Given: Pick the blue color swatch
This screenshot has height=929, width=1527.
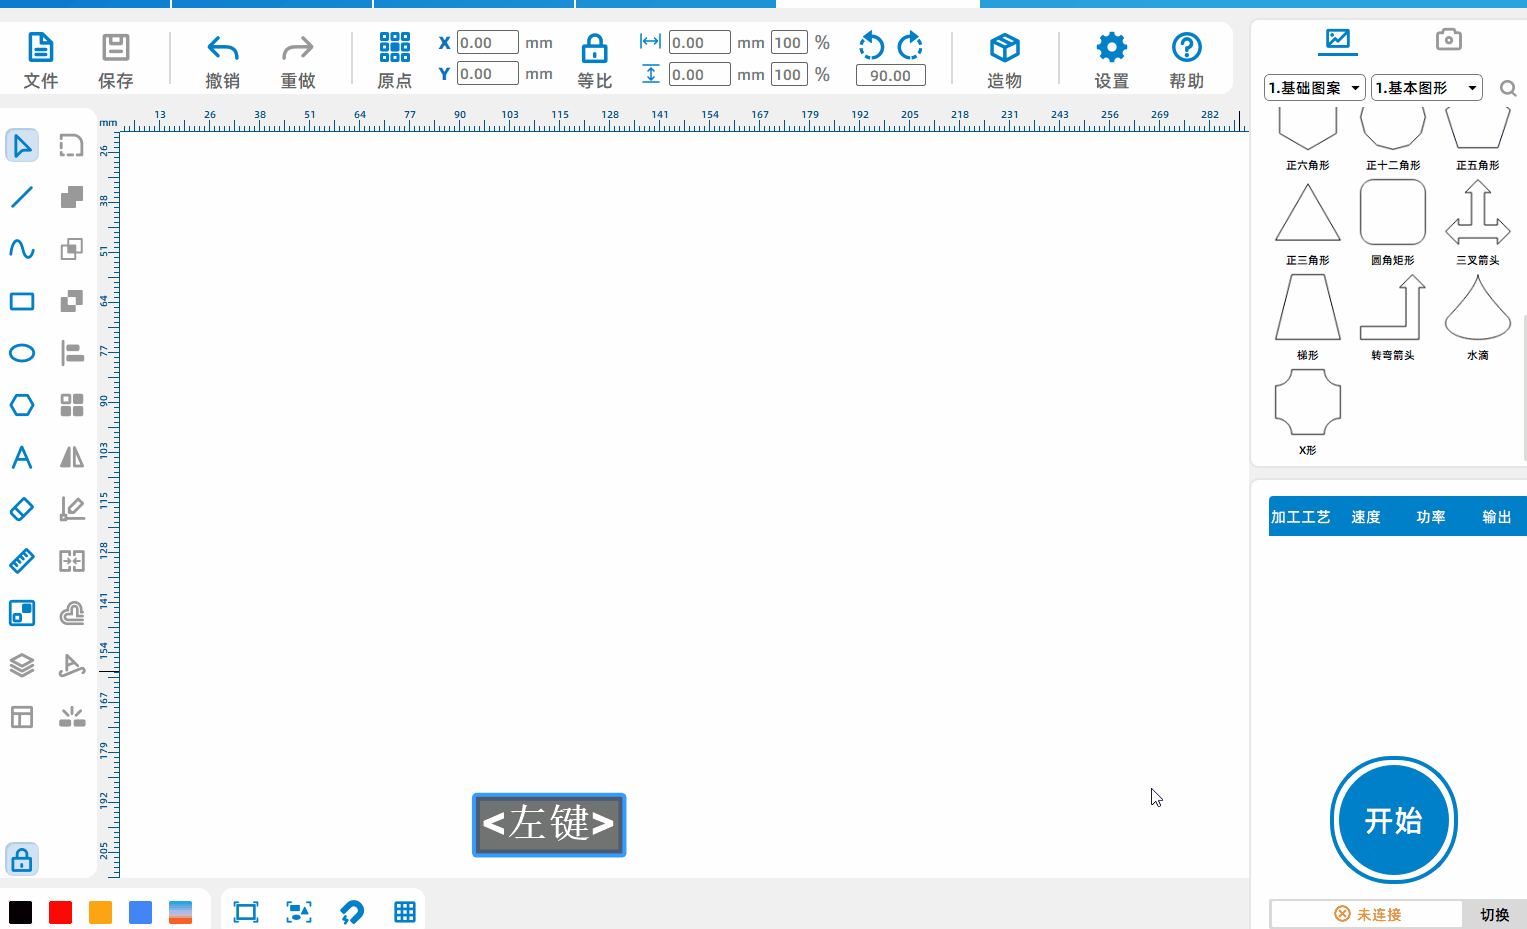Looking at the screenshot, I should 140,912.
